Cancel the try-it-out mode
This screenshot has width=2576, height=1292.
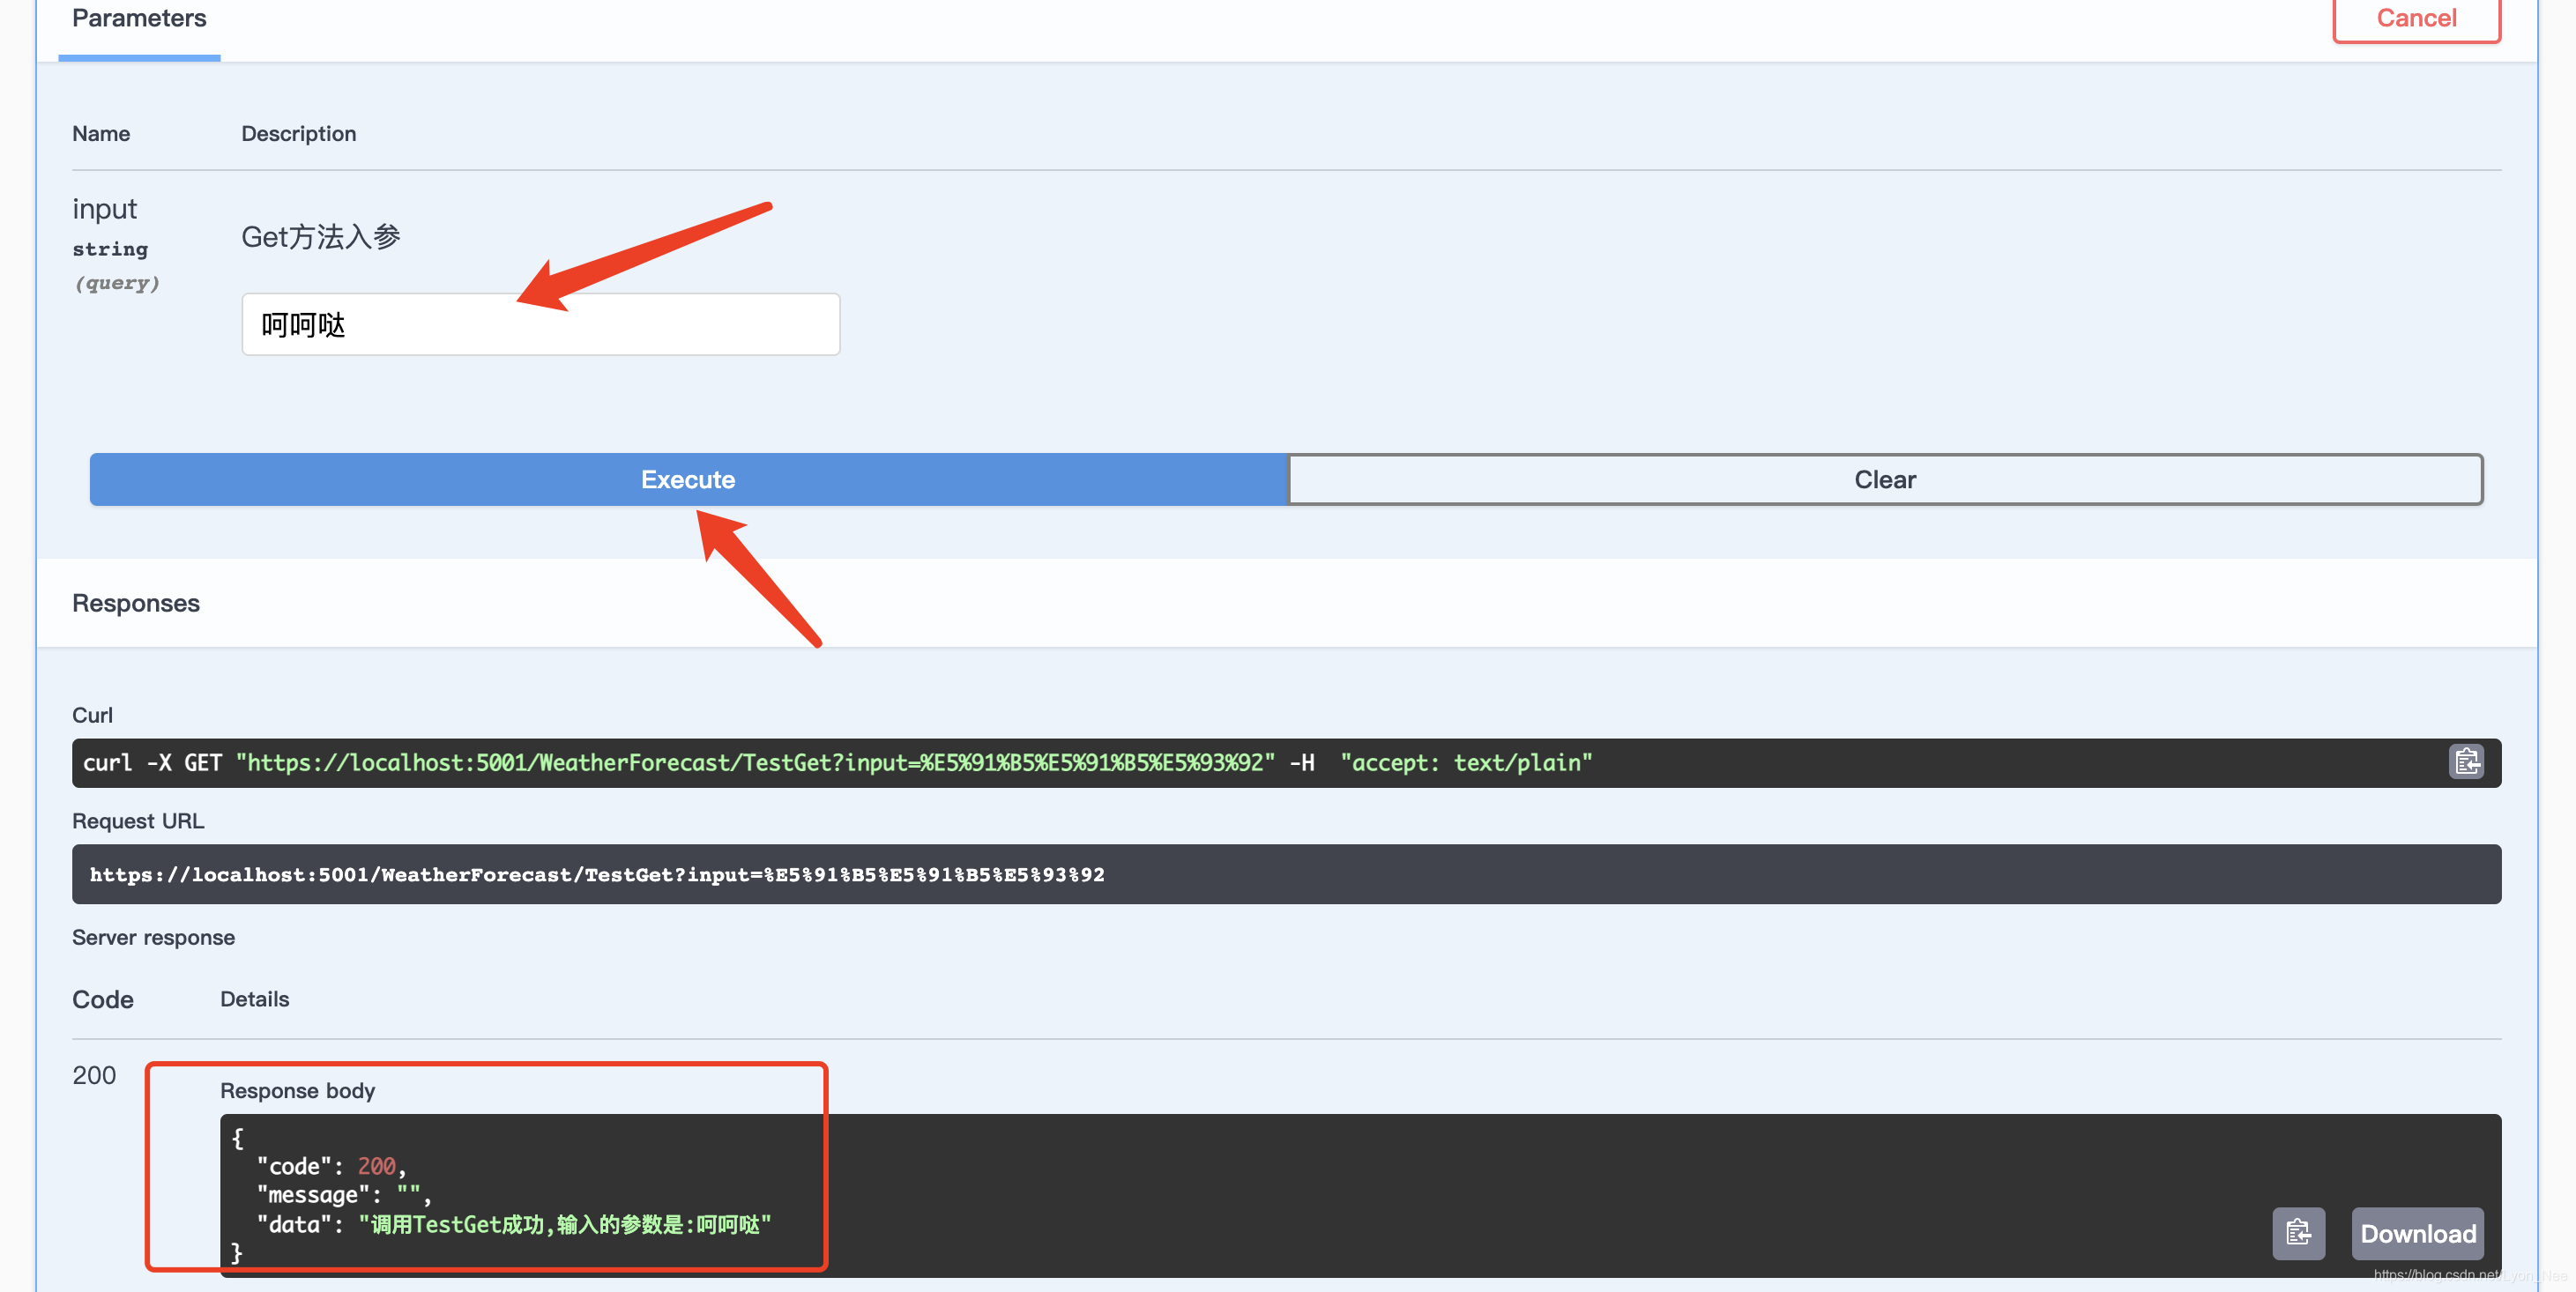point(2416,19)
